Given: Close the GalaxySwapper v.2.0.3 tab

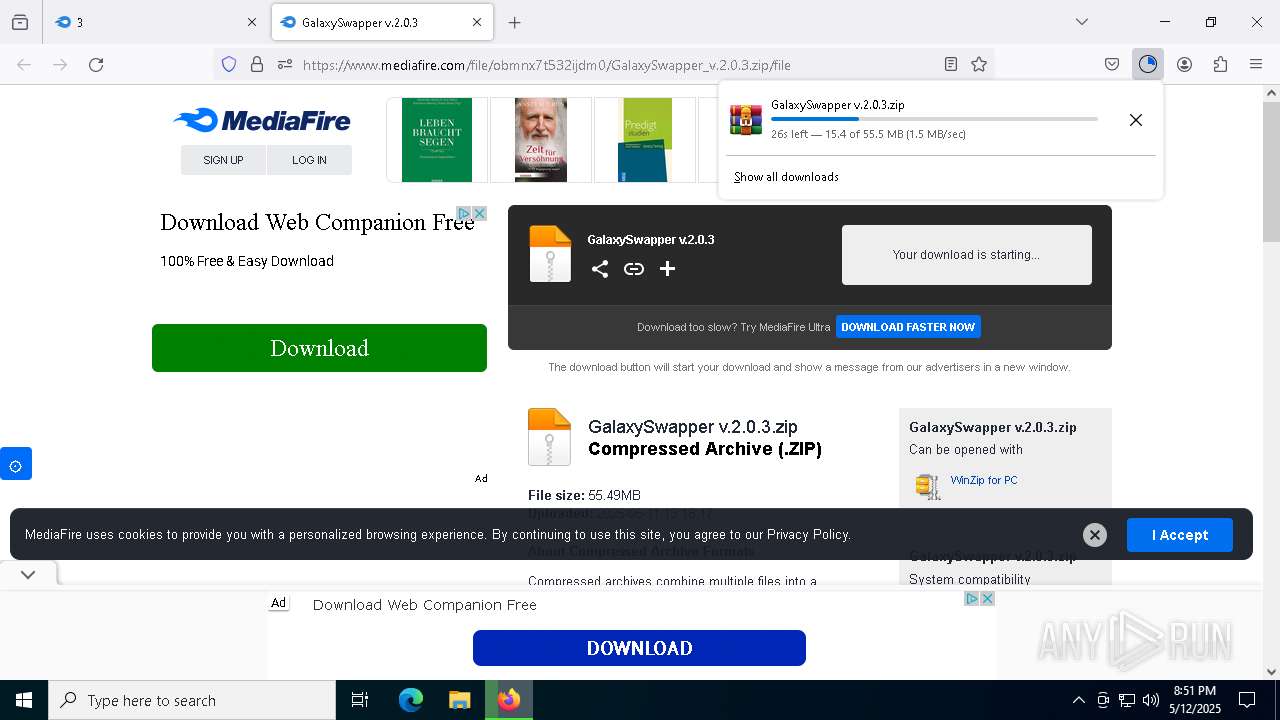Looking at the screenshot, I should click(477, 22).
